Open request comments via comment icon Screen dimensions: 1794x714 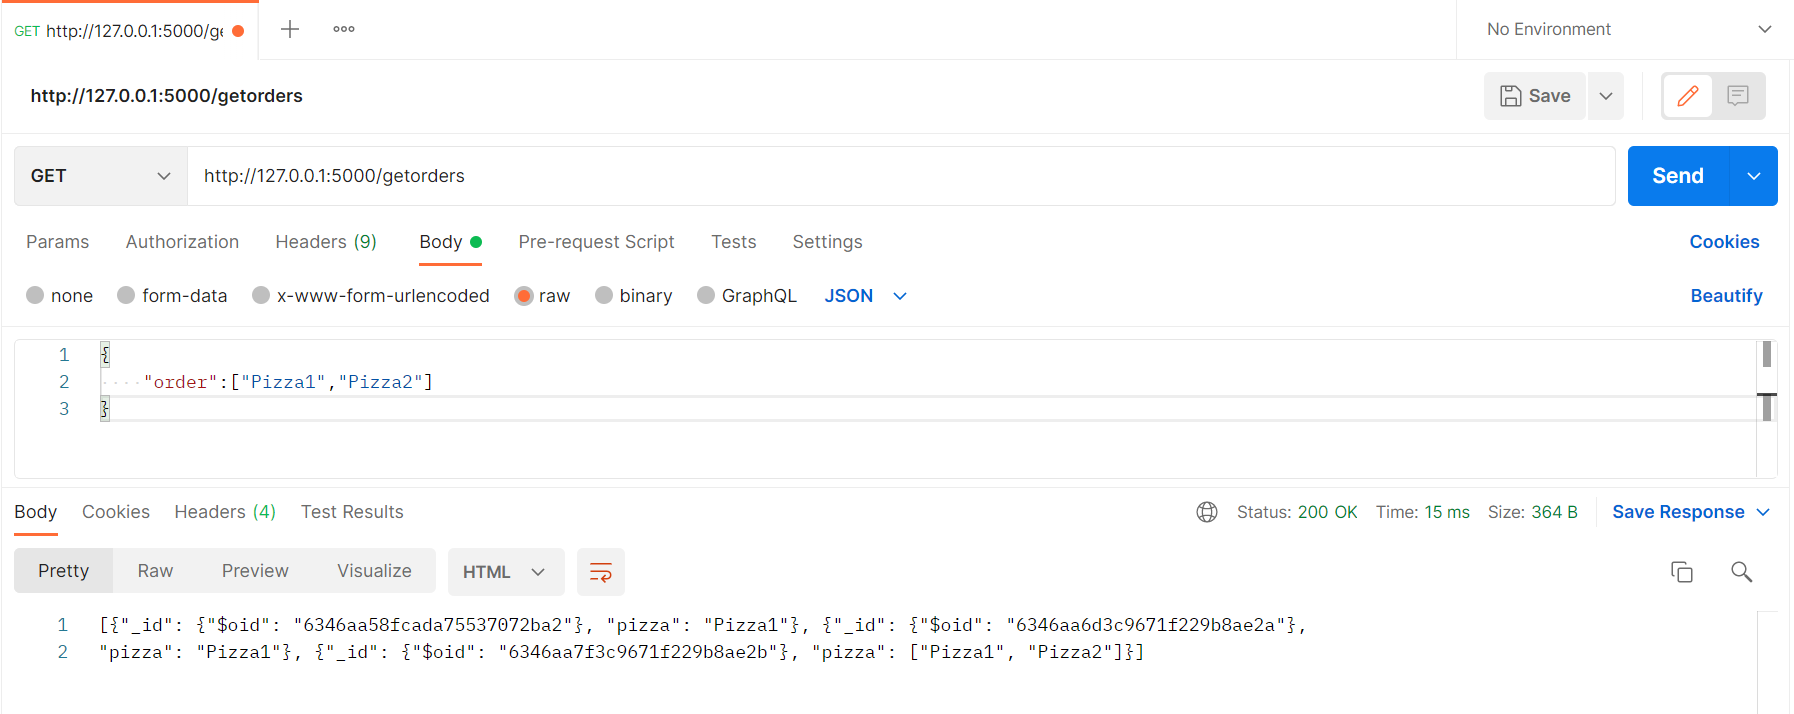[1738, 95]
